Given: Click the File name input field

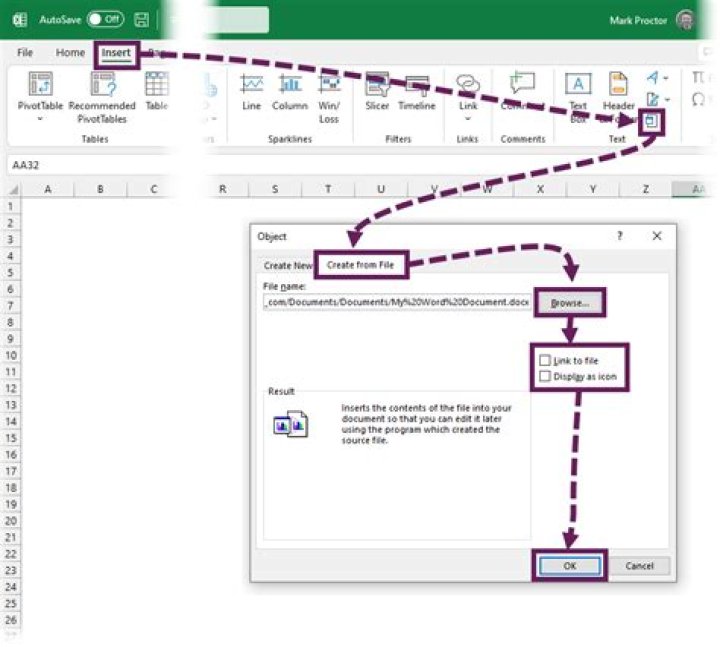Looking at the screenshot, I should click(397, 302).
